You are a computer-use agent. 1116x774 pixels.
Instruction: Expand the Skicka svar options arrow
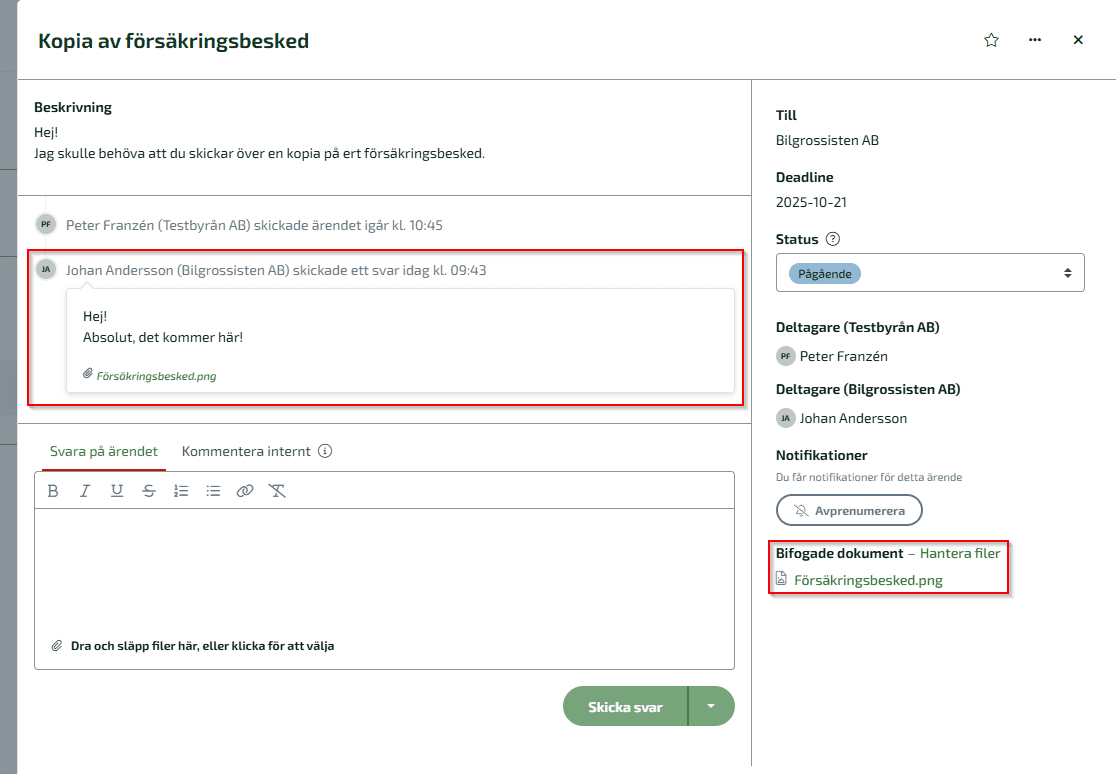[x=712, y=706]
